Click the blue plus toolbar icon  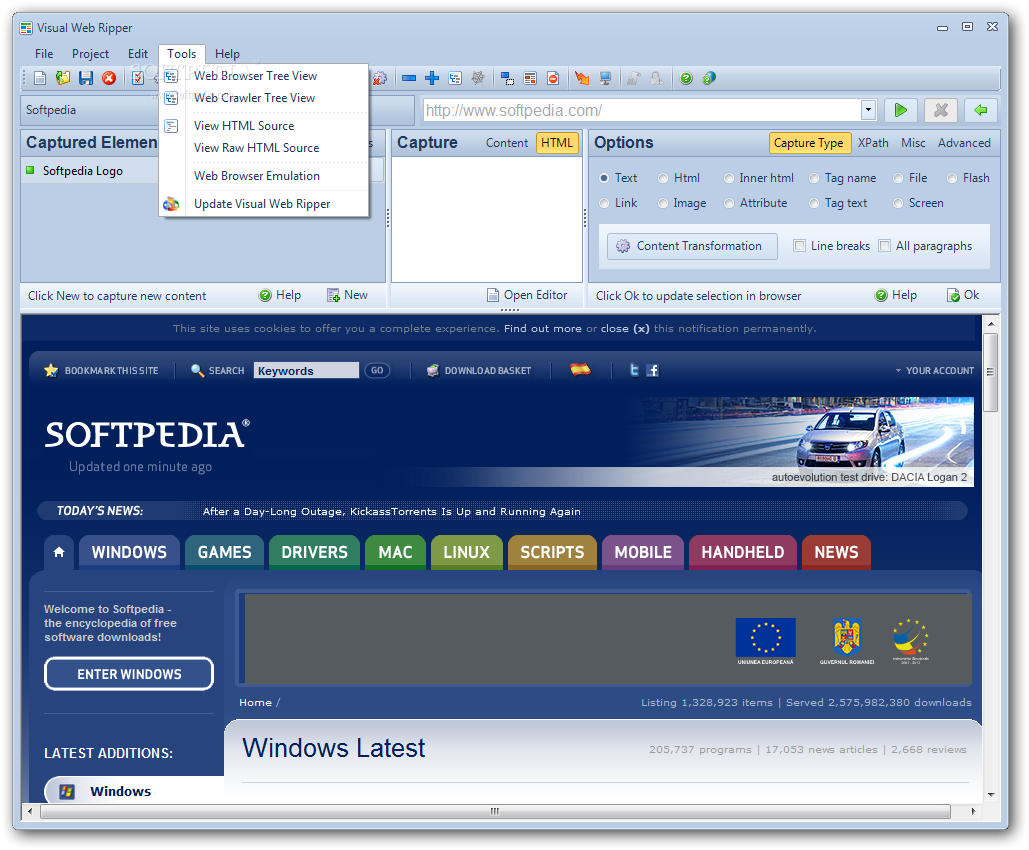click(432, 78)
